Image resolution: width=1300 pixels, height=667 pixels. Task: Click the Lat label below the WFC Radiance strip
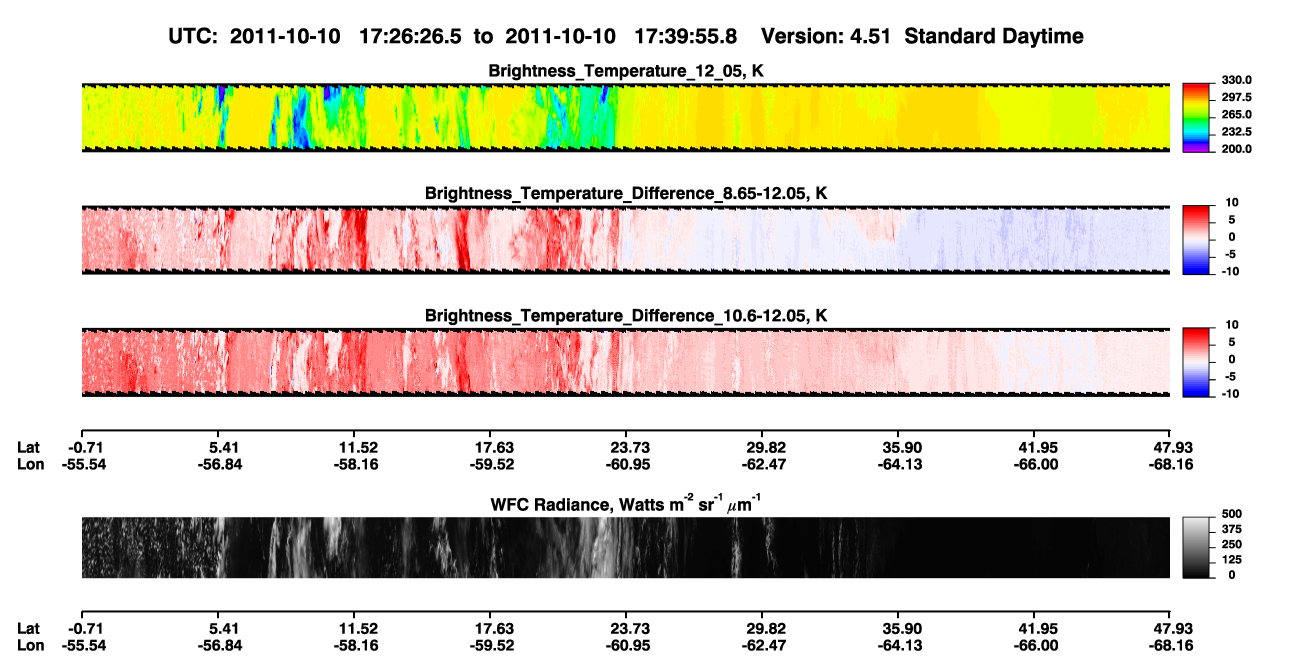tap(29, 628)
